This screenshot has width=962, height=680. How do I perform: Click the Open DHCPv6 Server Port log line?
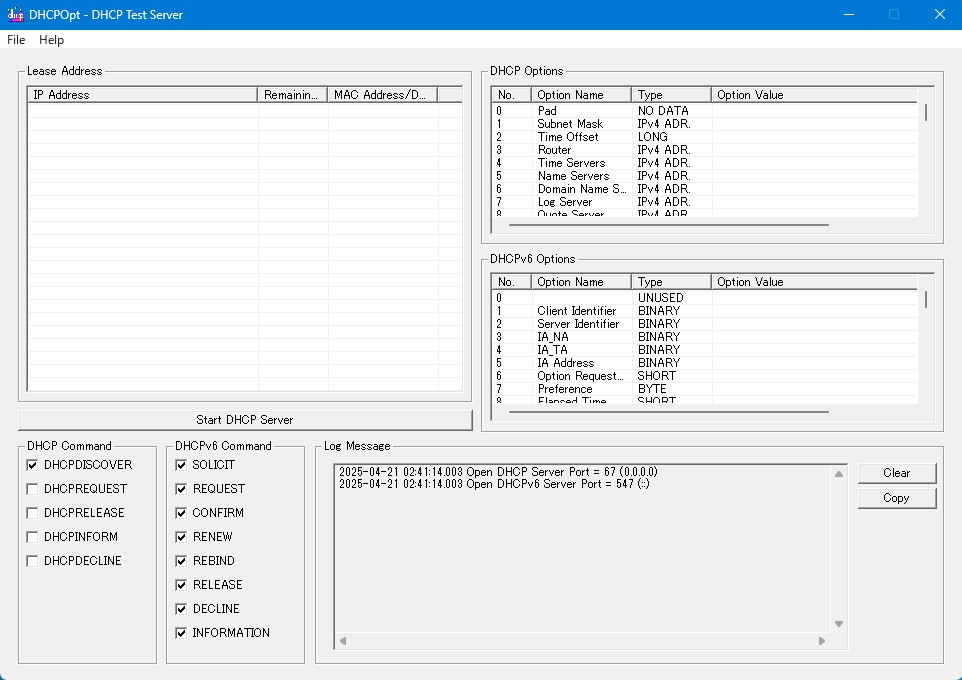(494, 484)
